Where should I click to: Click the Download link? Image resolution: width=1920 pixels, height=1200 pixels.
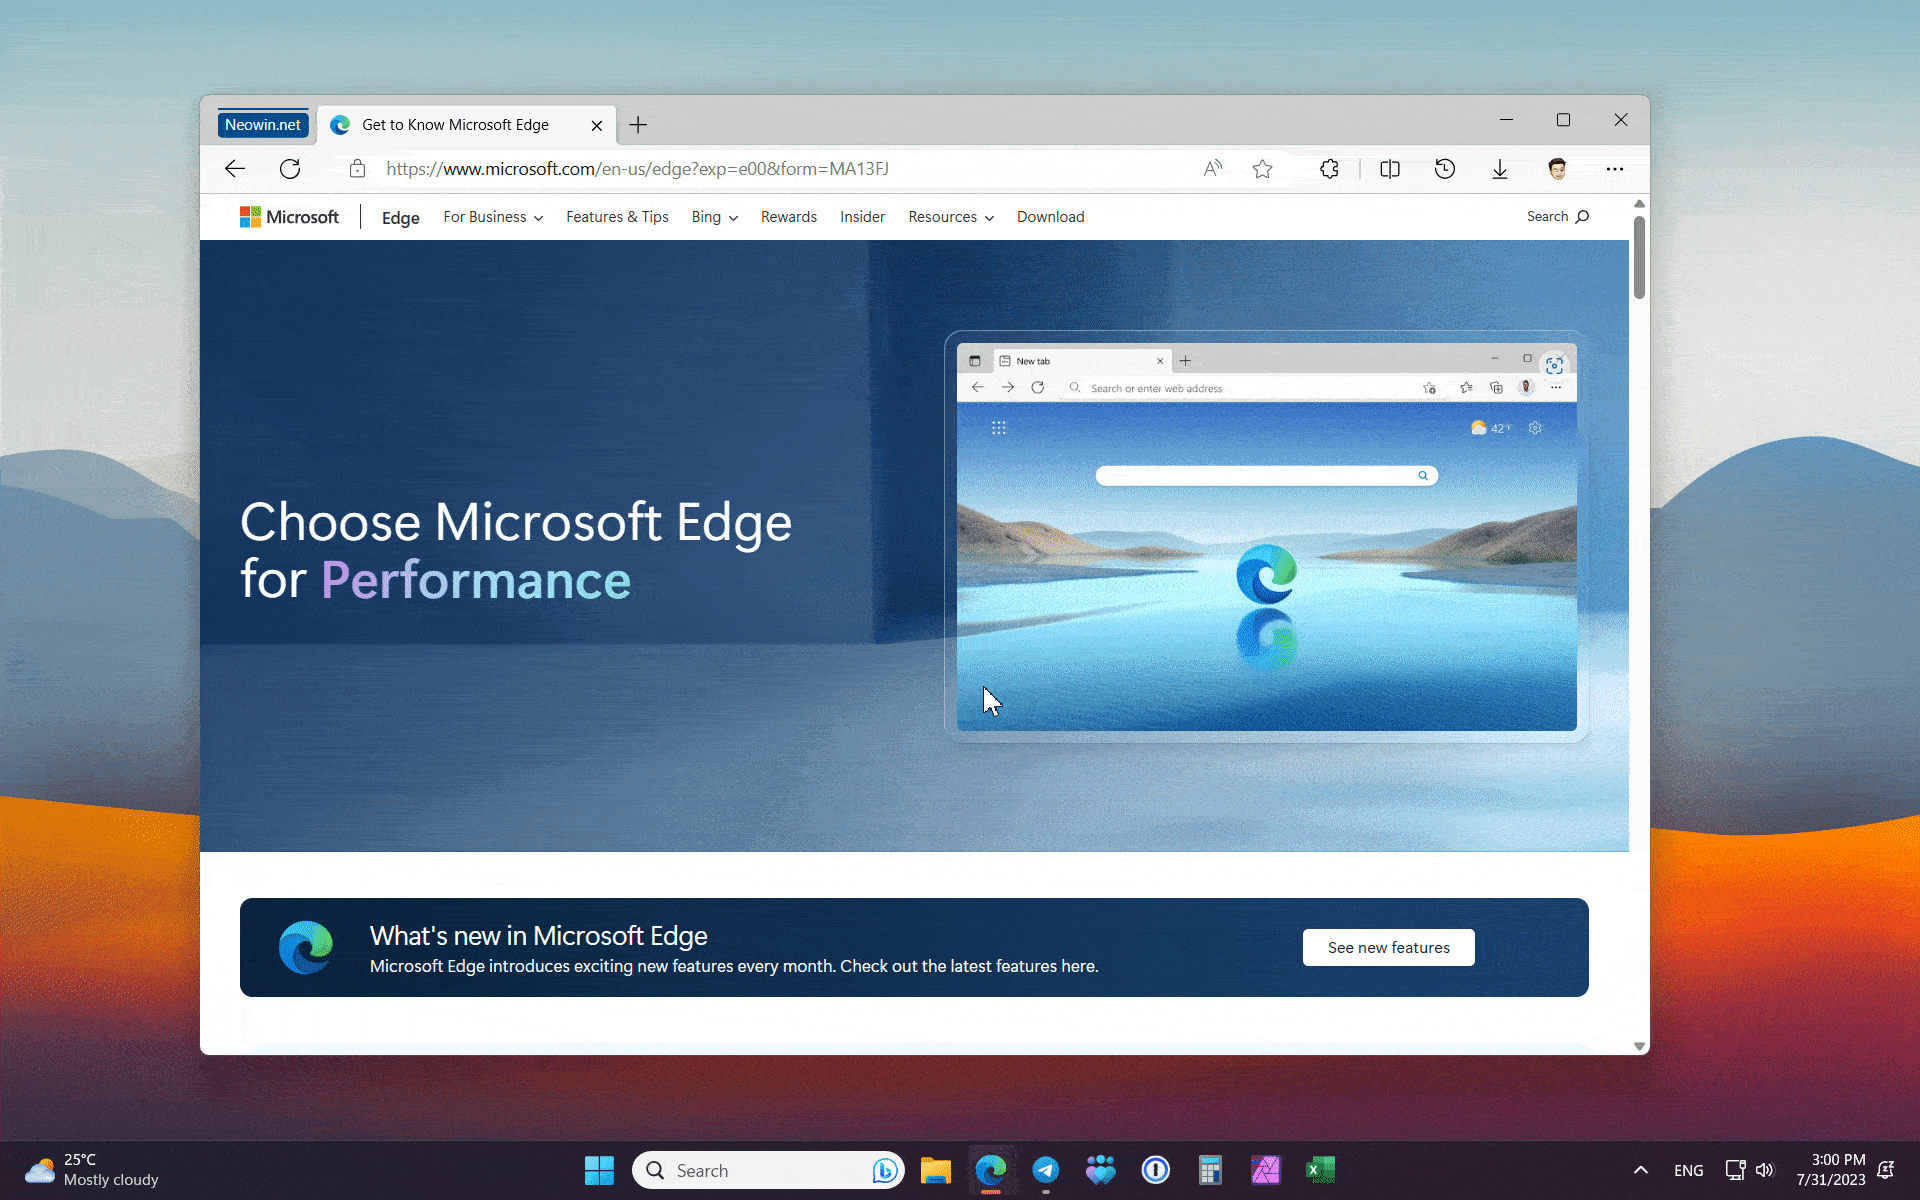click(1050, 217)
